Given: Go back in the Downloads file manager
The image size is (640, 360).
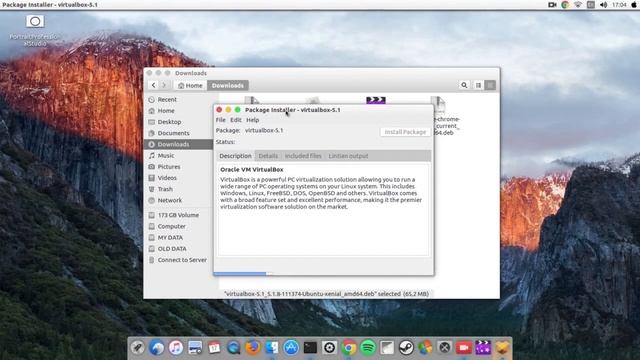Looking at the screenshot, I should tap(153, 85).
